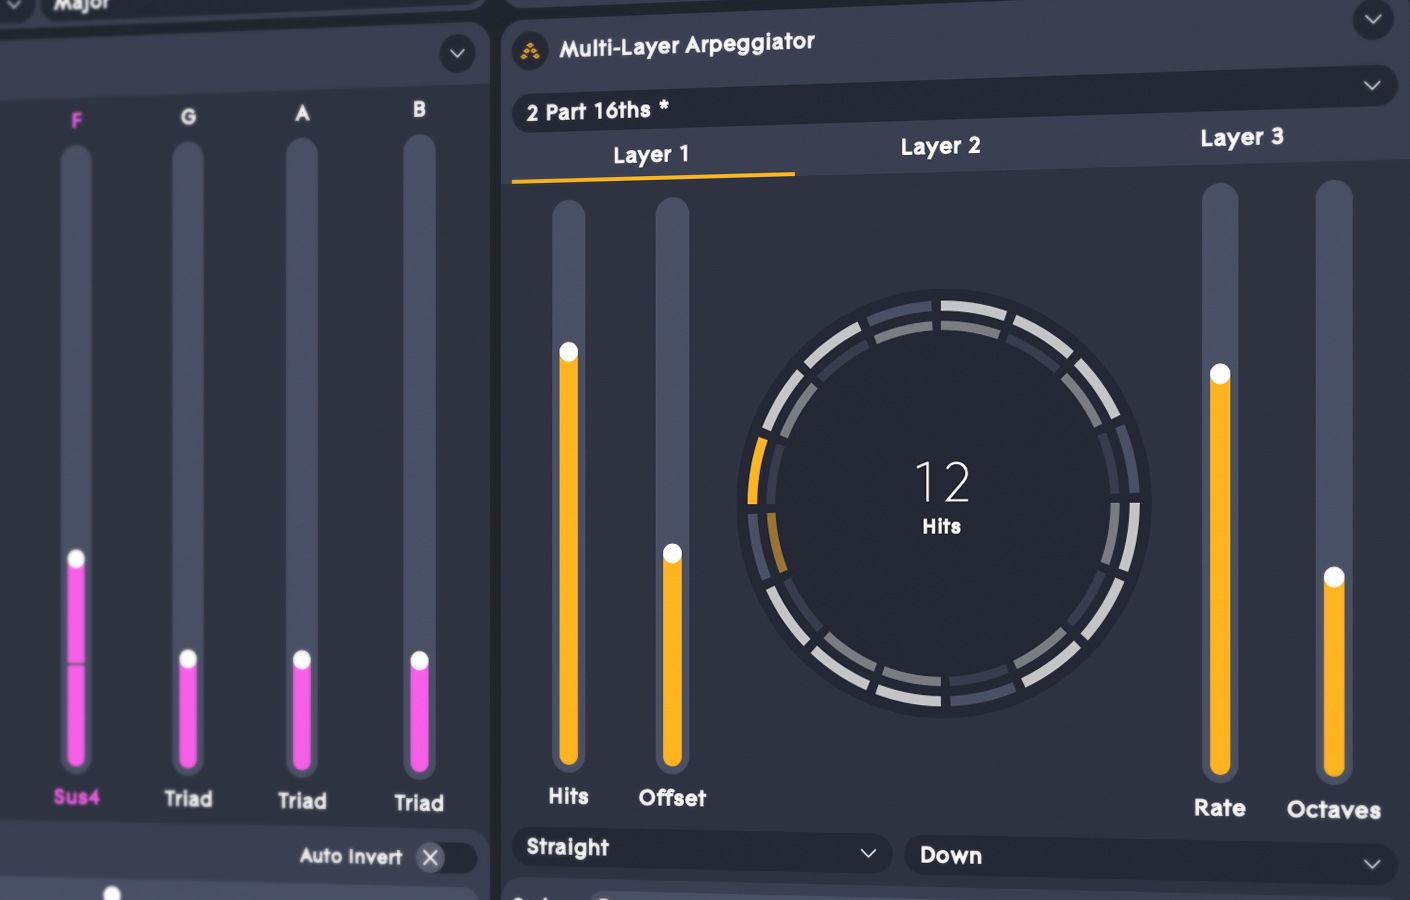Image resolution: width=1410 pixels, height=900 pixels.
Task: Click the Triad label under G
Action: pyautogui.click(x=188, y=799)
